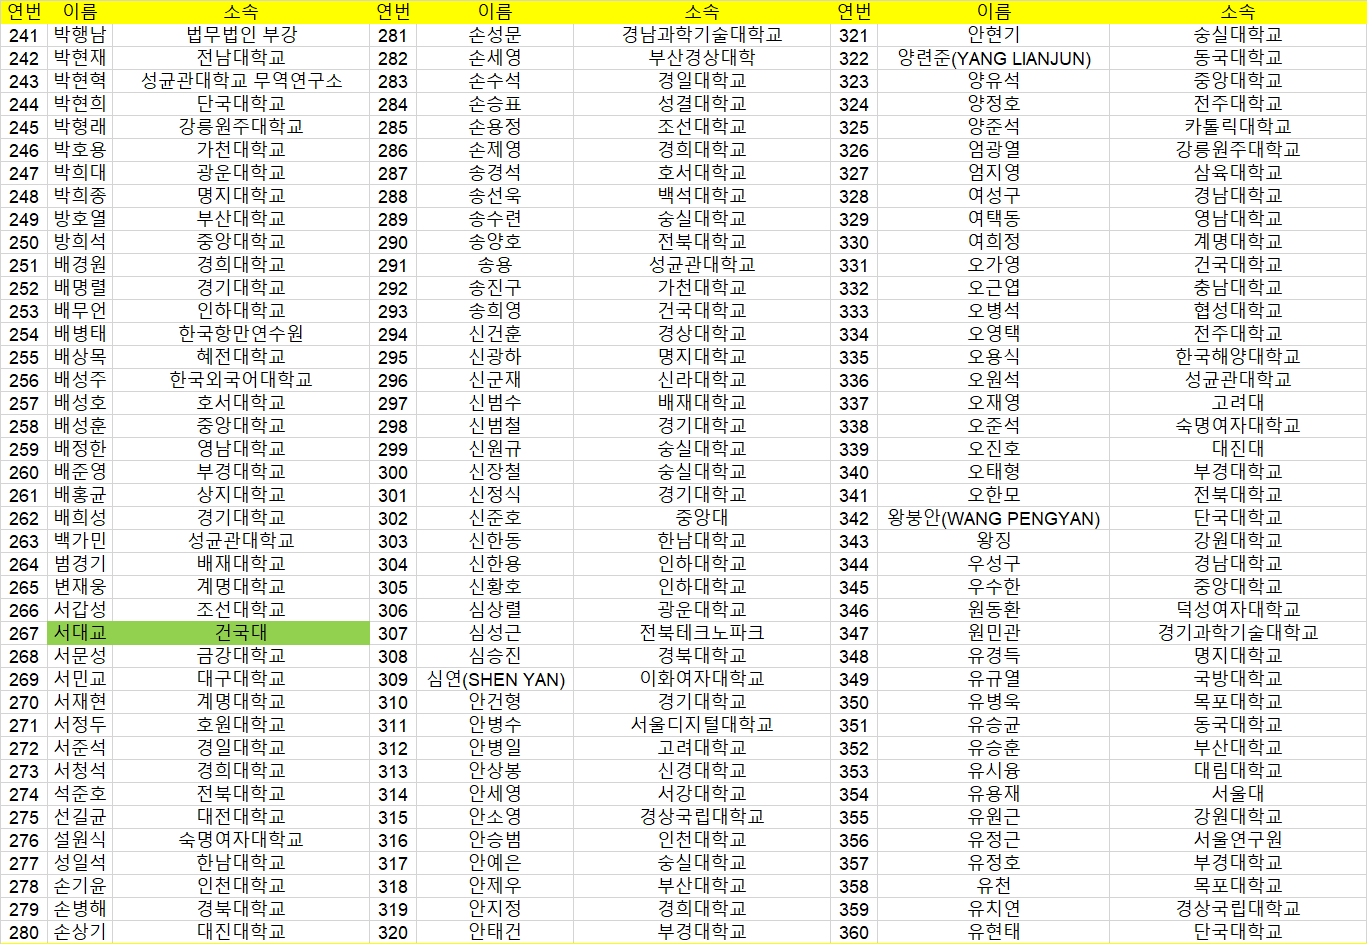Select the 심연(SHEN YAN) name cell

click(495, 679)
